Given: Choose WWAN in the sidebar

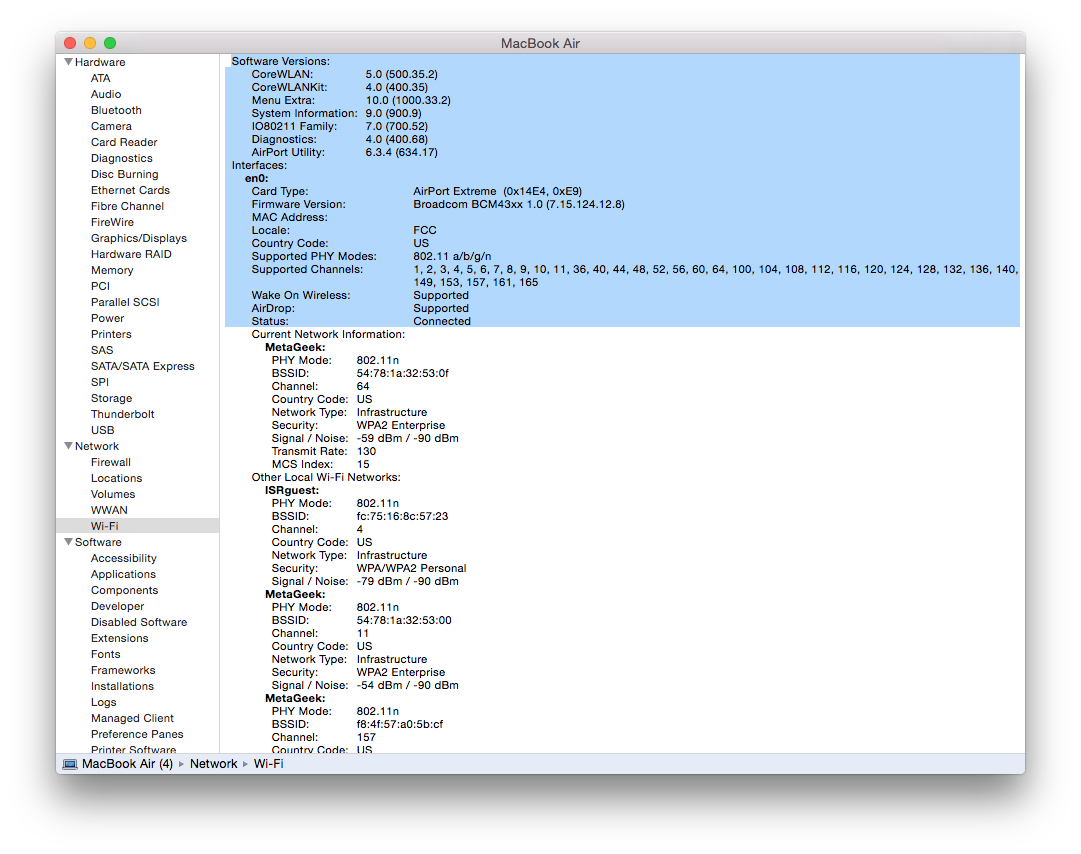Looking at the screenshot, I should [109, 510].
